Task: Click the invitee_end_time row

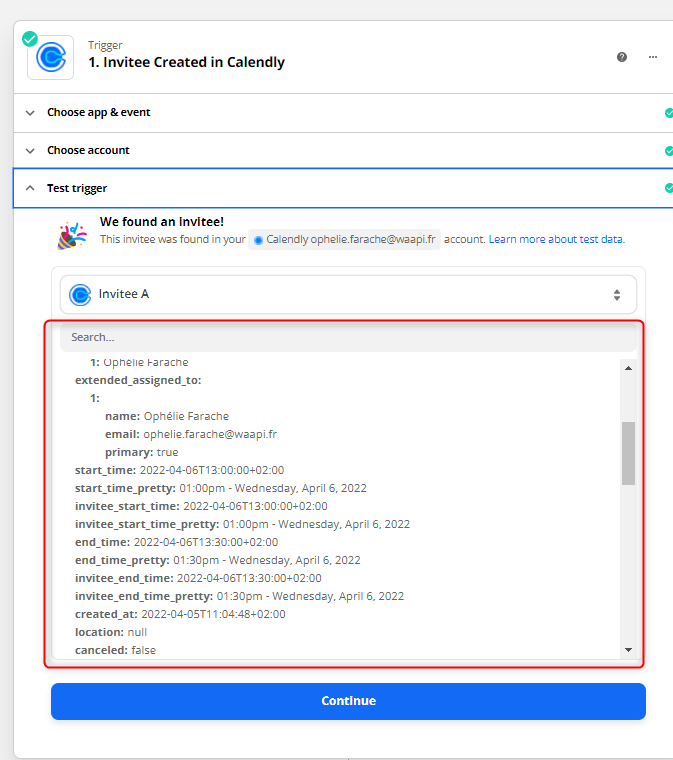Action: [x=198, y=578]
